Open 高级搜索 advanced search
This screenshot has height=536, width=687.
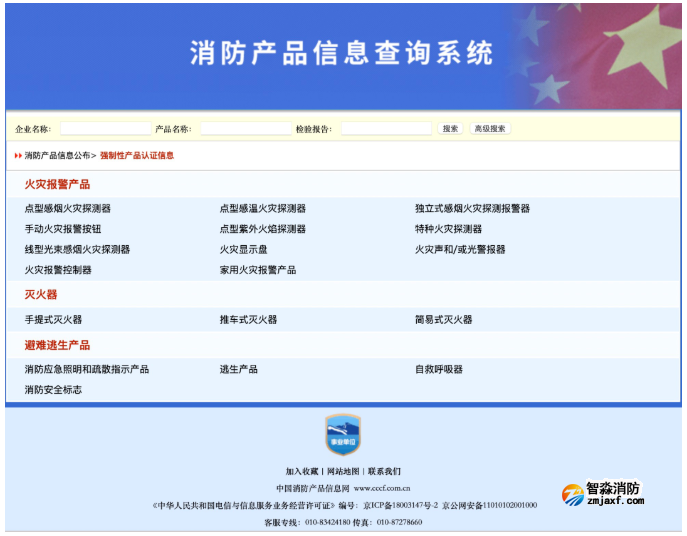(491, 129)
